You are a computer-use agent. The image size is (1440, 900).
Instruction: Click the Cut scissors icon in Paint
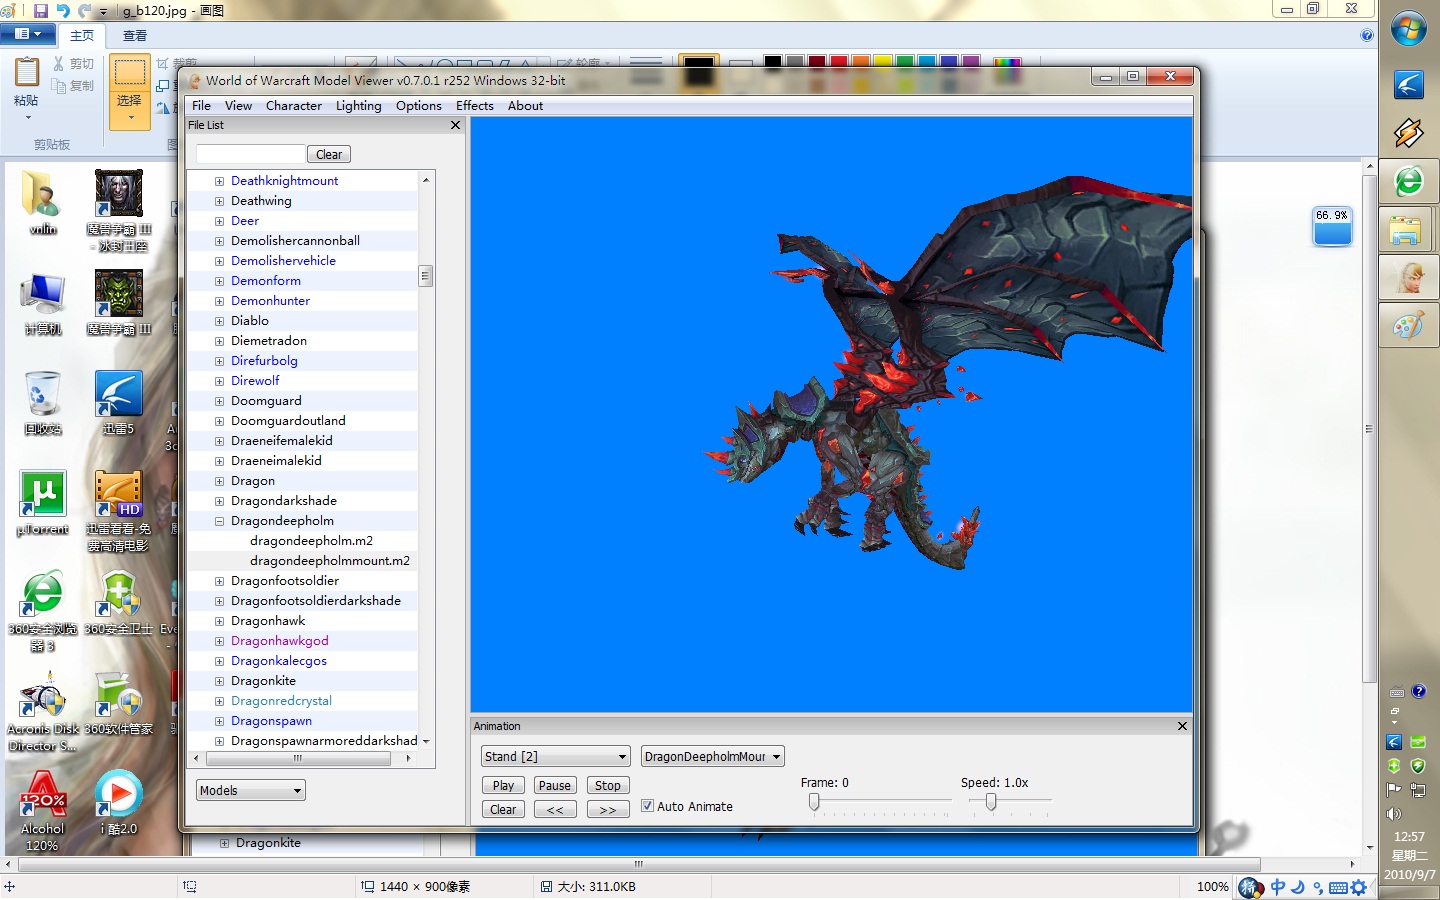(x=59, y=63)
